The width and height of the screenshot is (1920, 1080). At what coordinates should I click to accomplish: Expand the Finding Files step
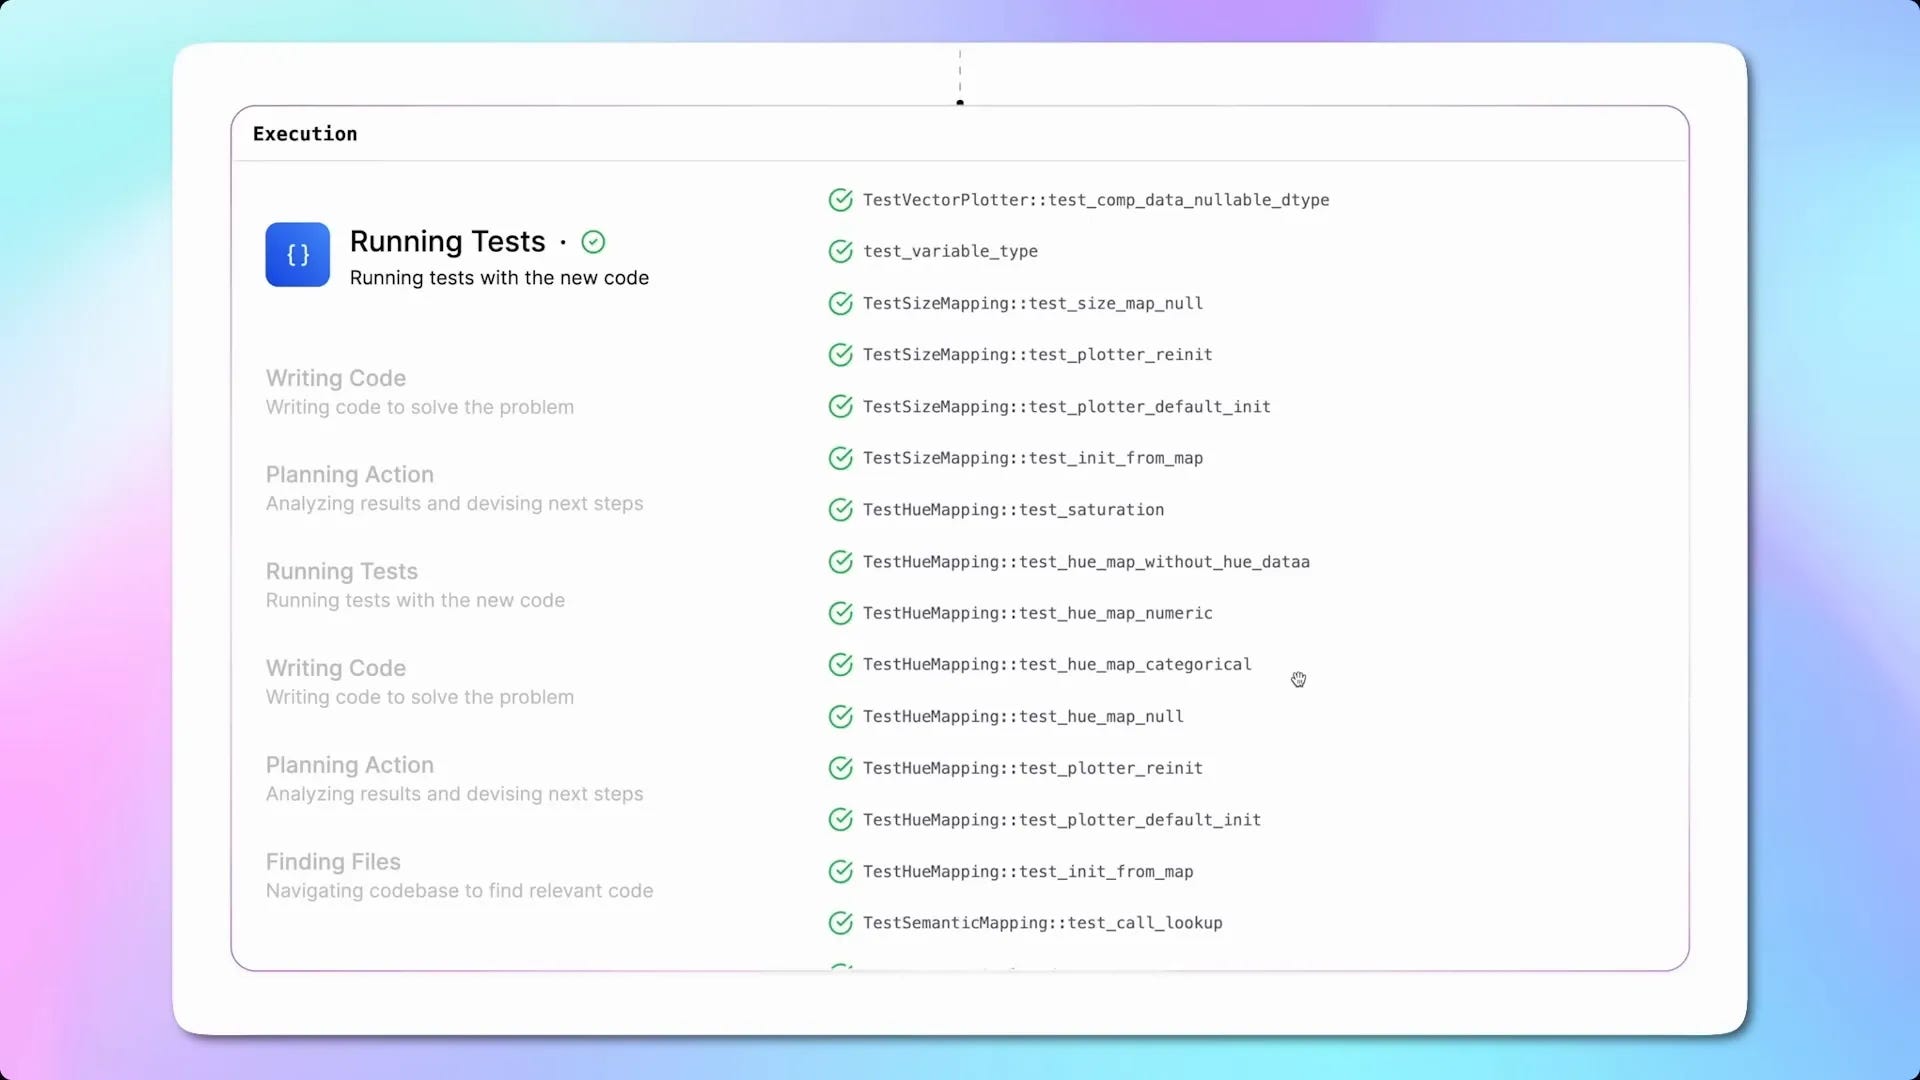point(333,861)
